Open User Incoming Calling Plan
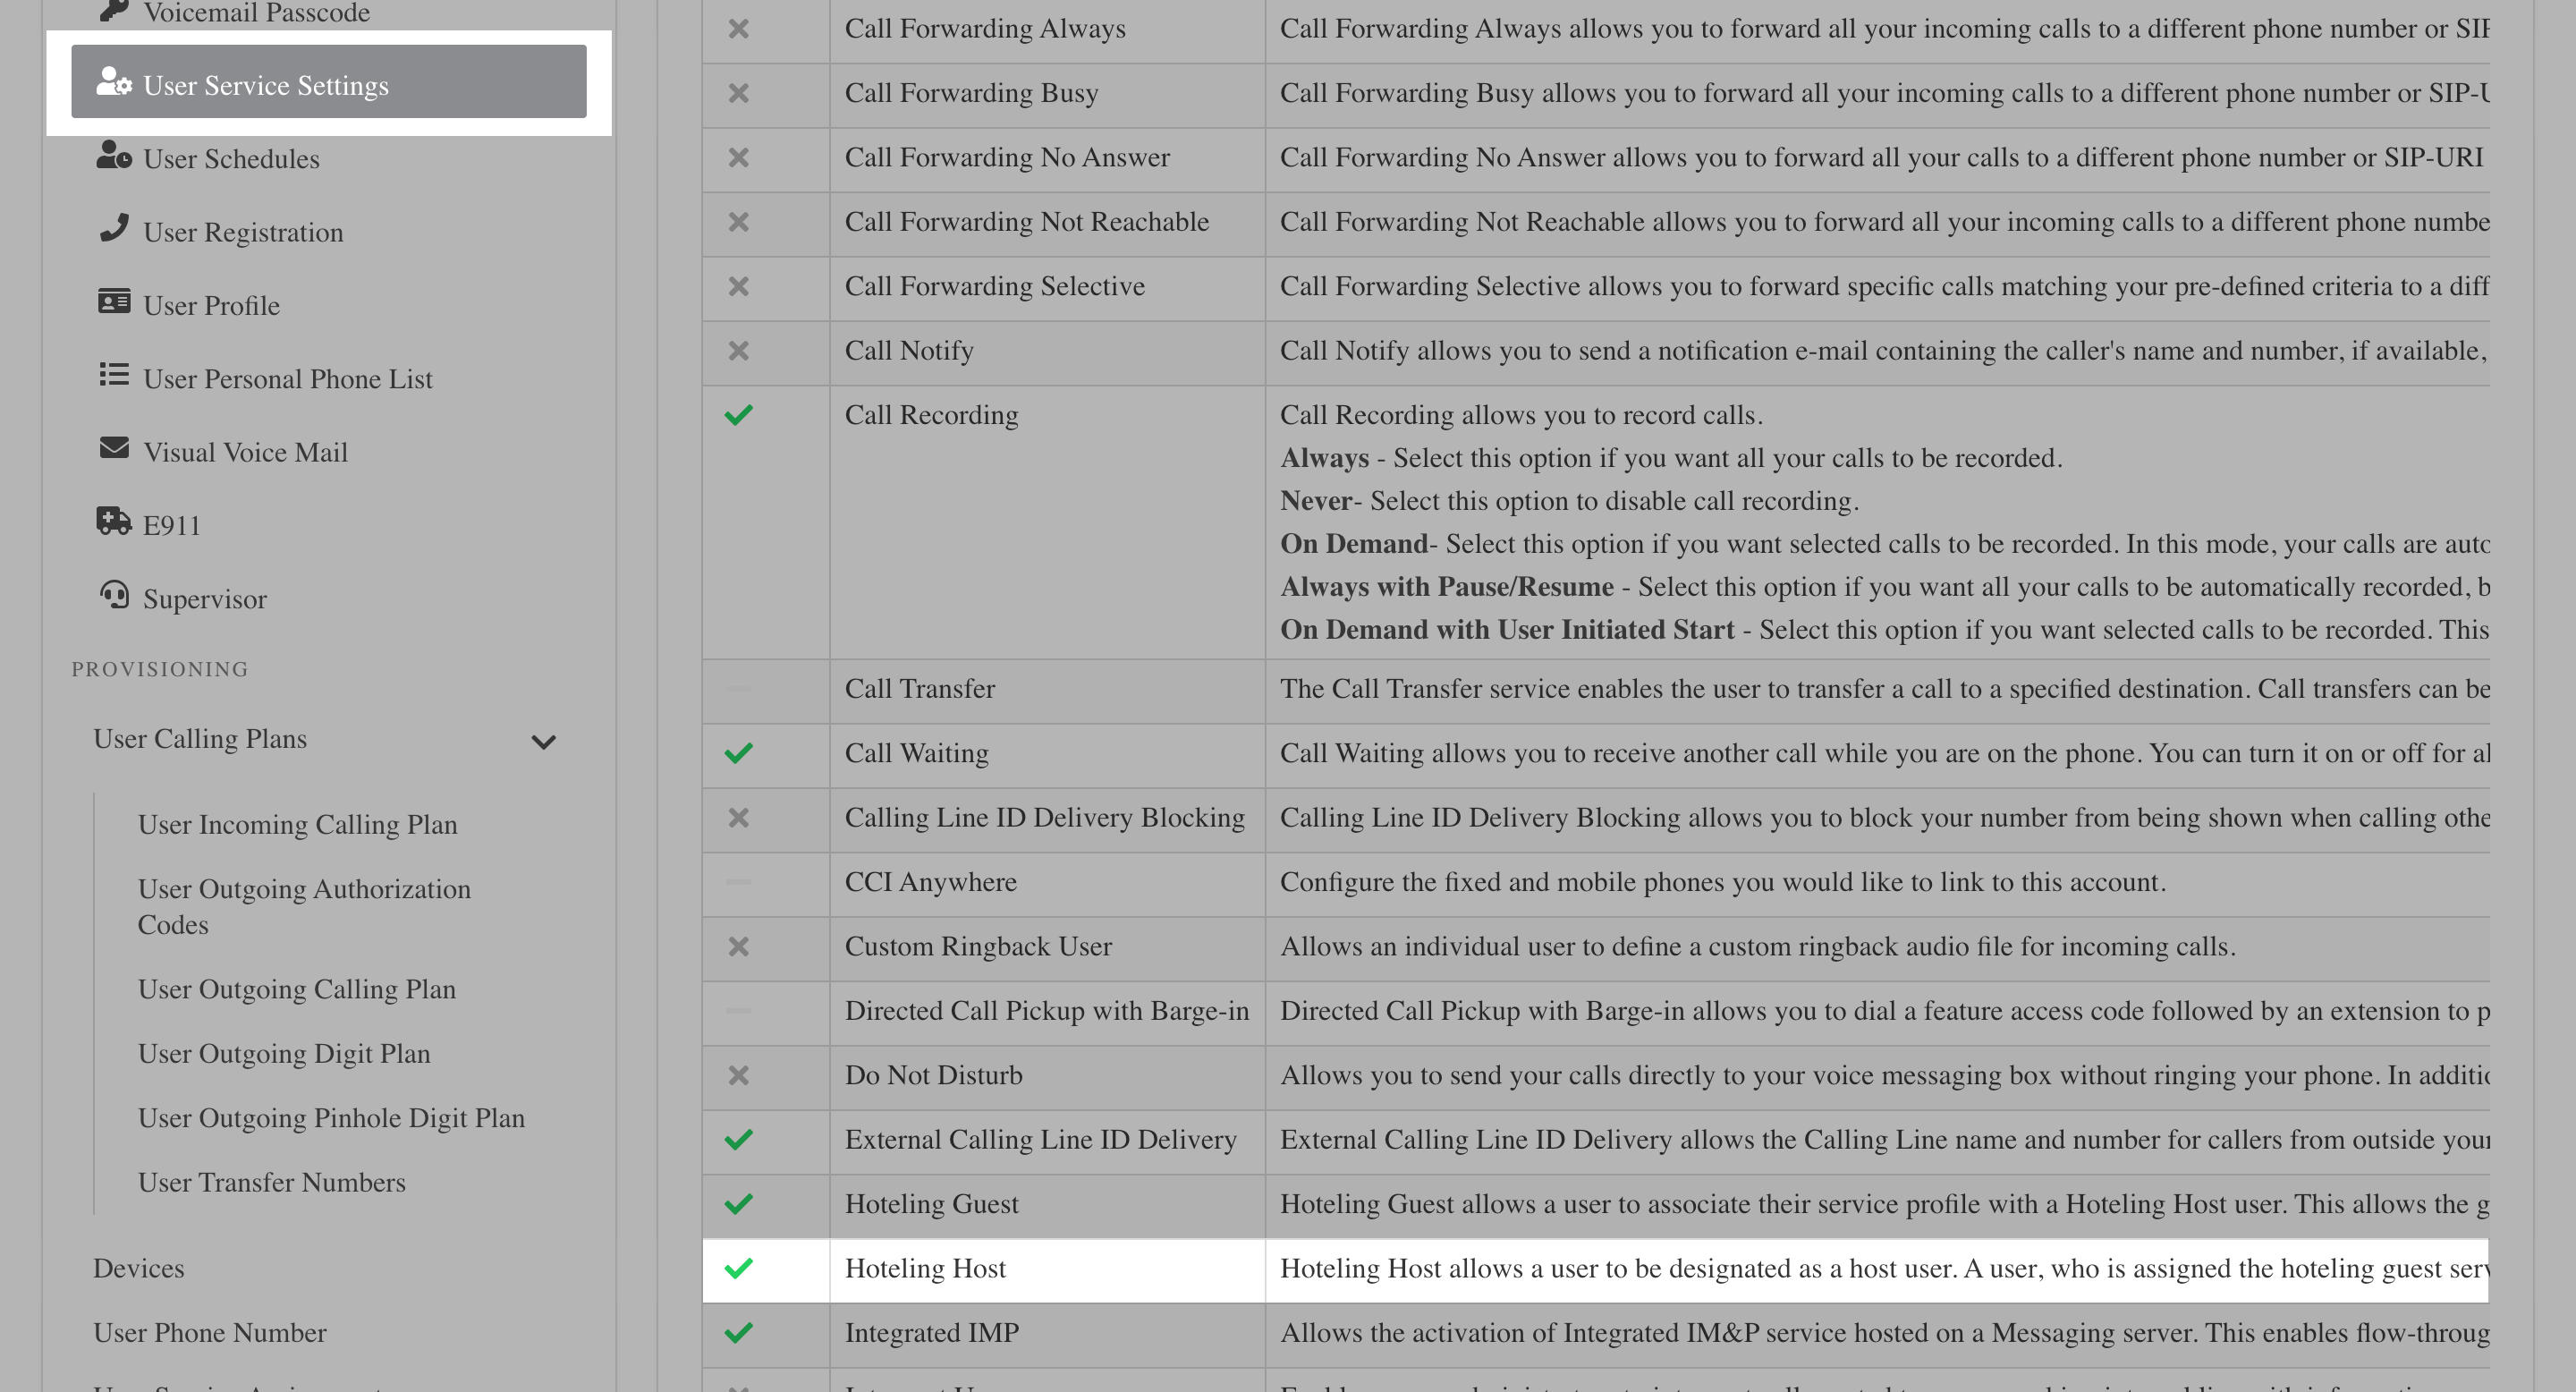 coord(297,825)
